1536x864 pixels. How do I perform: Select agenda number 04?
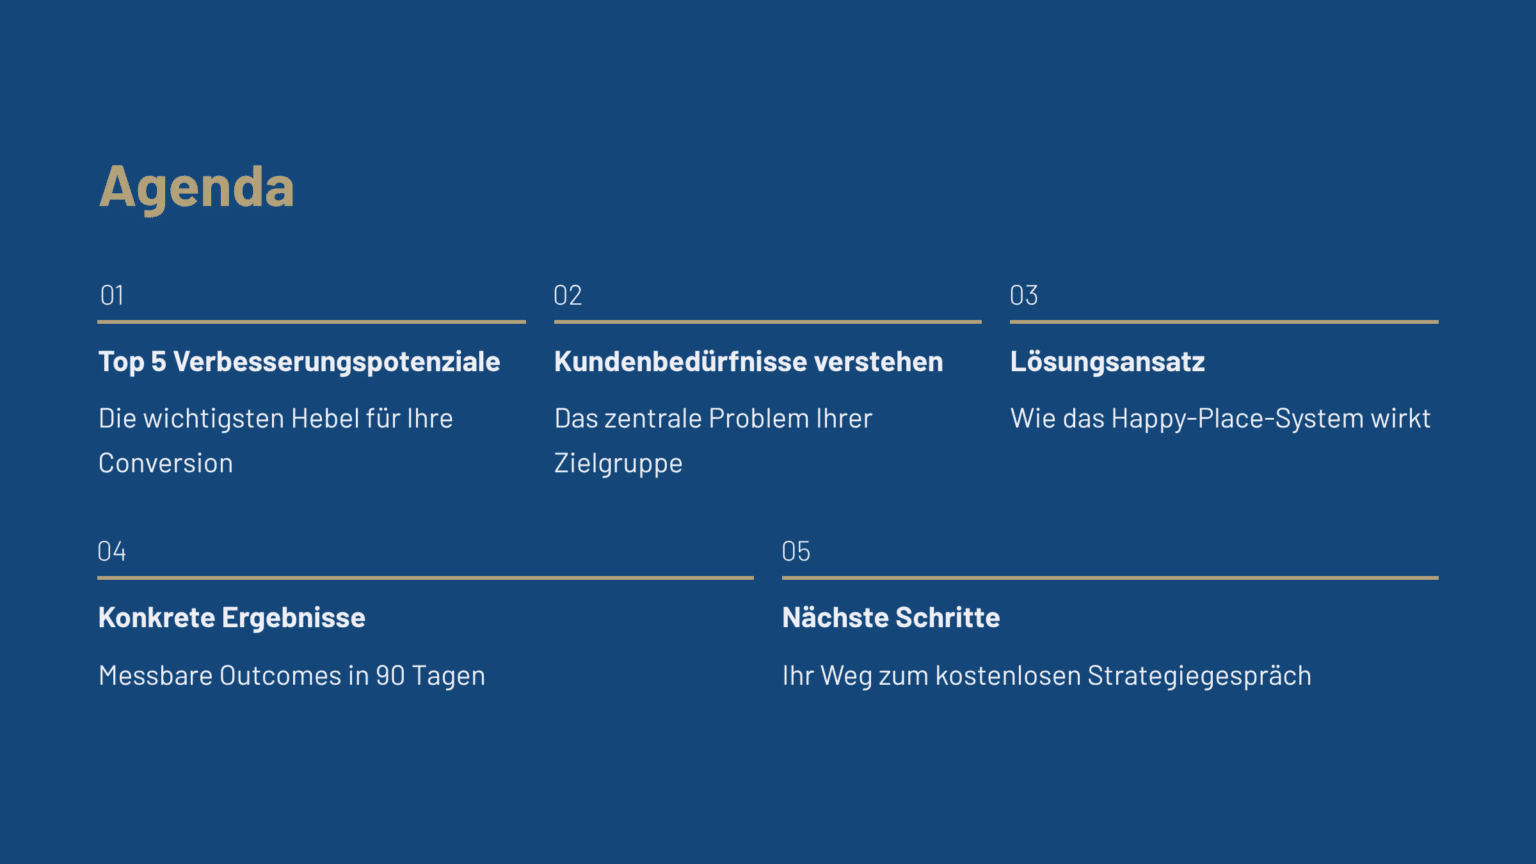pos(112,551)
